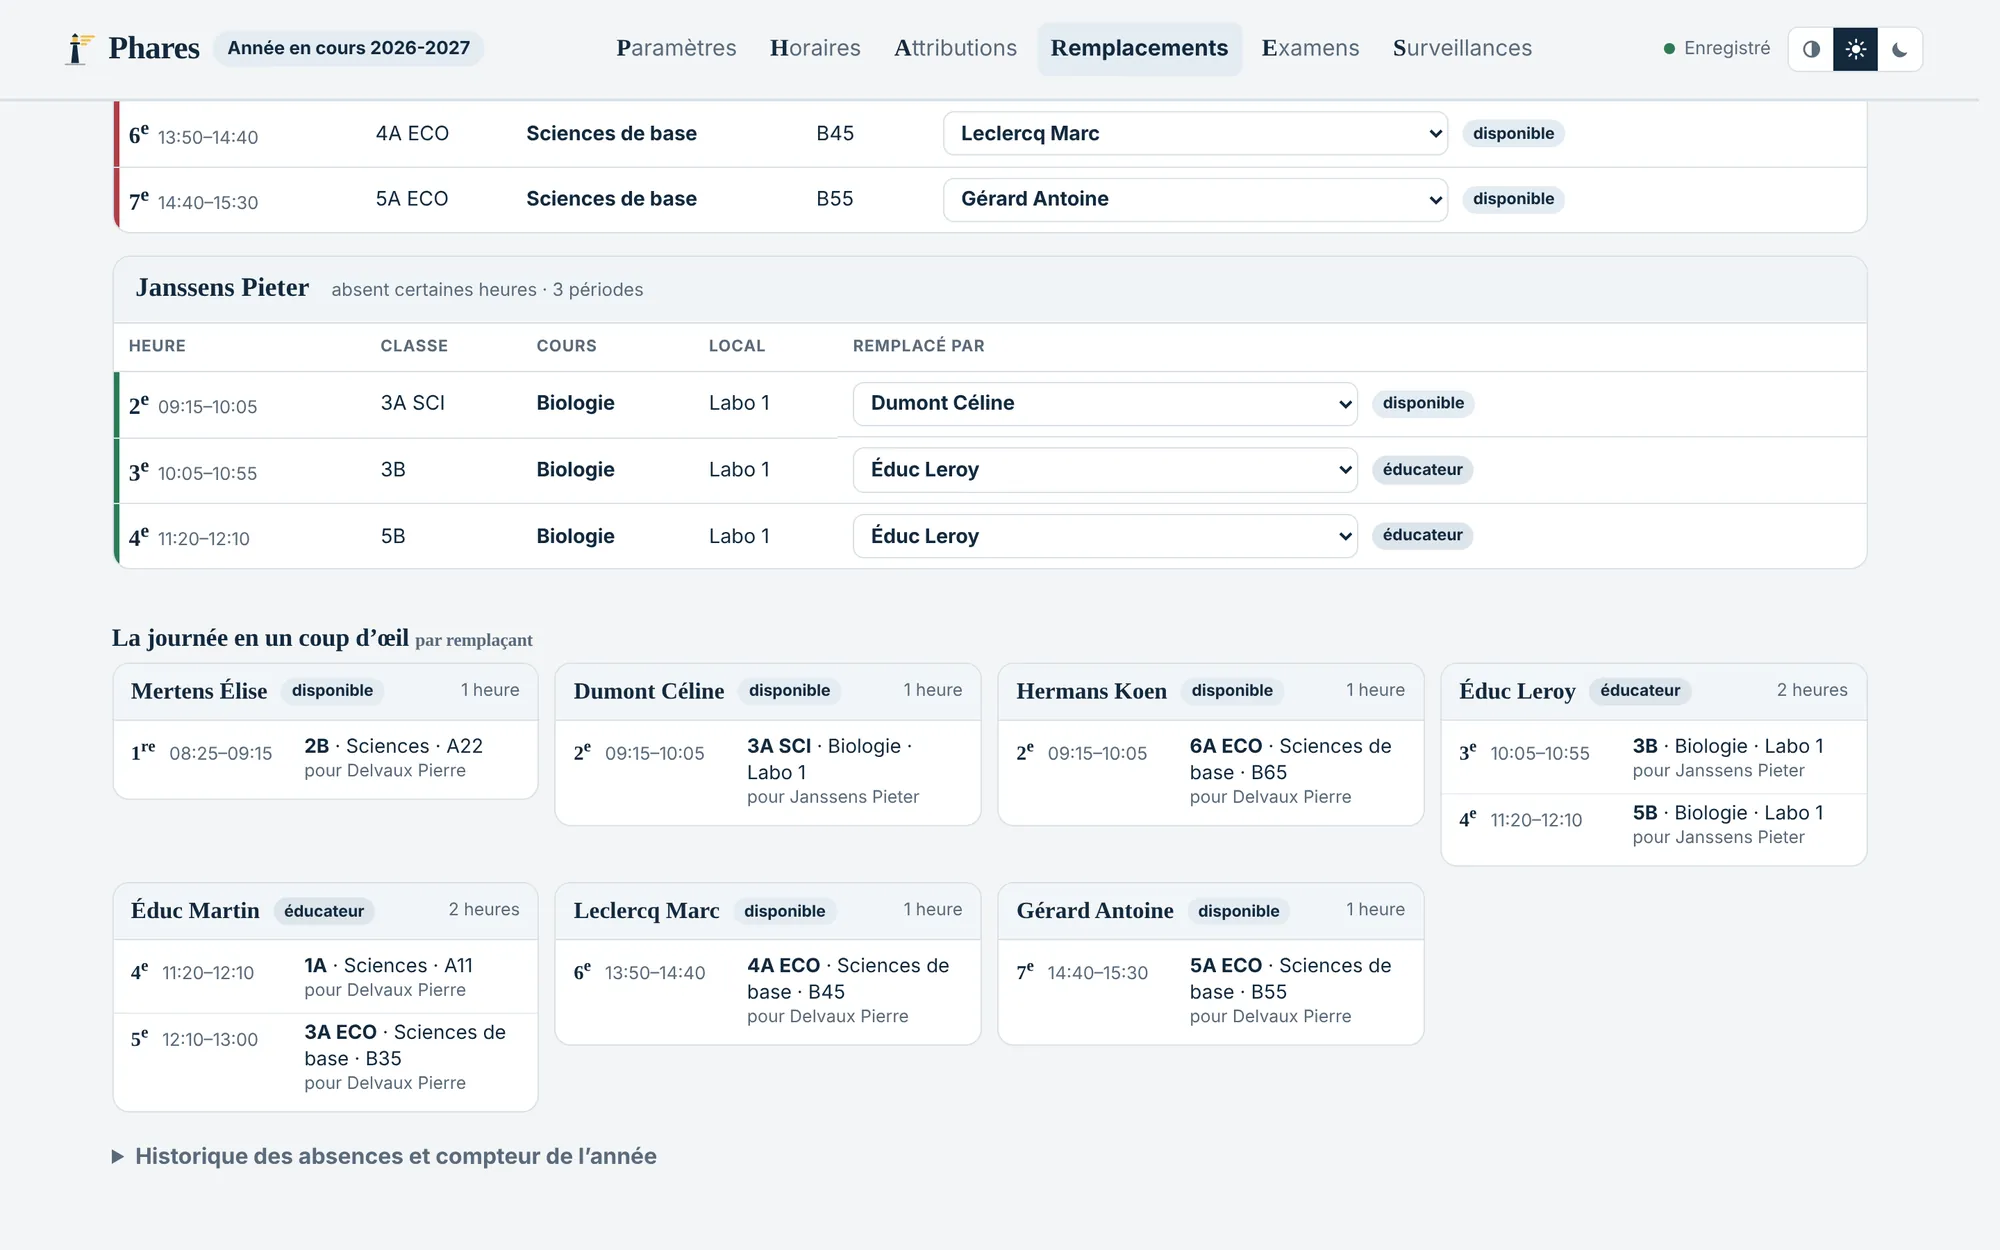
Task: Click the 4A ECO class cell
Action: 412,133
